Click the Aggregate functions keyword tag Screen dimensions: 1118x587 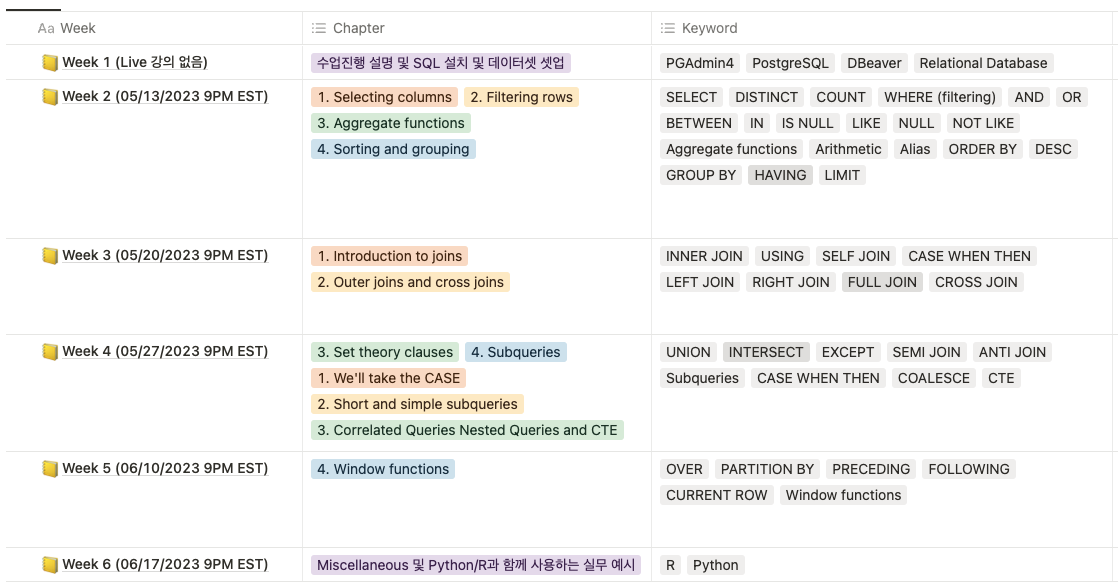coord(732,149)
